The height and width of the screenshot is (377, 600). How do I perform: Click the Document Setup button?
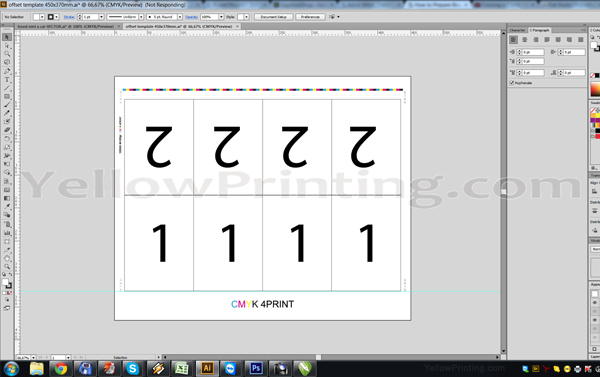point(274,17)
